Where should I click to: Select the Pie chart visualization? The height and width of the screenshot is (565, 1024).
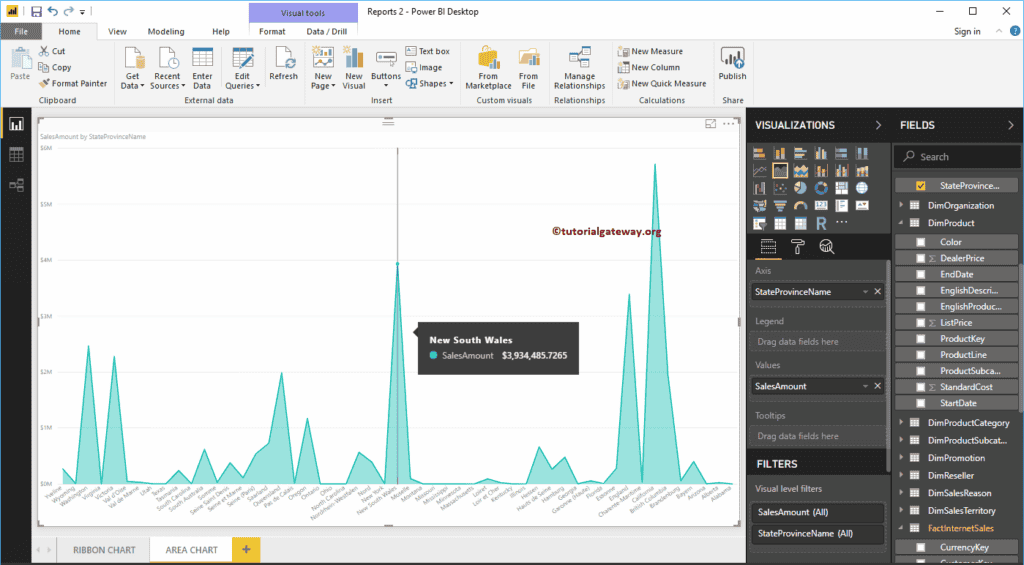[x=801, y=188]
